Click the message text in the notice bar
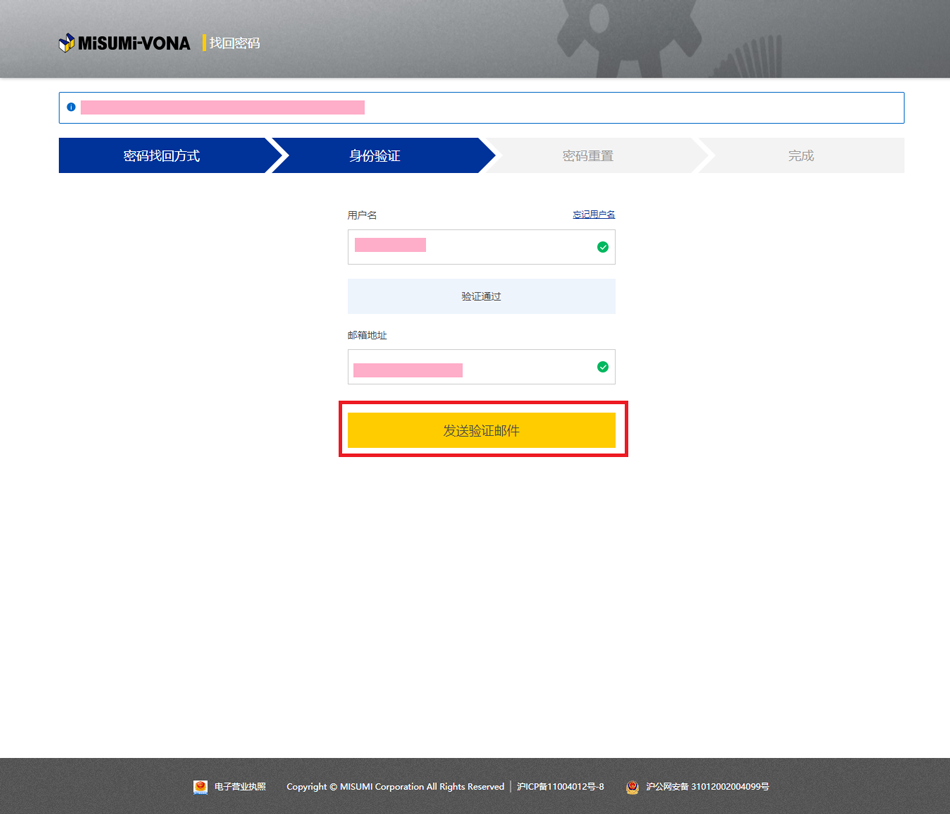Screen dimensions: 950x814 click(222, 107)
